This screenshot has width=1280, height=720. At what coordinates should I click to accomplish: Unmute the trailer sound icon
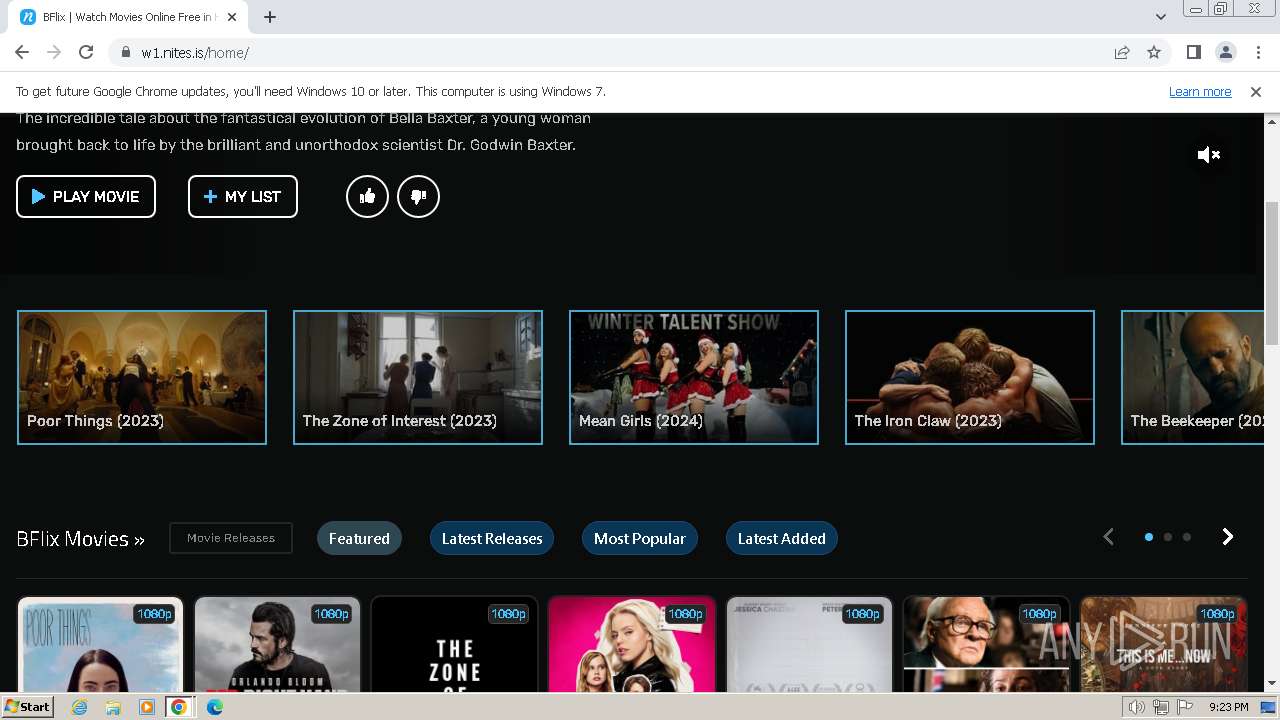[x=1209, y=155]
